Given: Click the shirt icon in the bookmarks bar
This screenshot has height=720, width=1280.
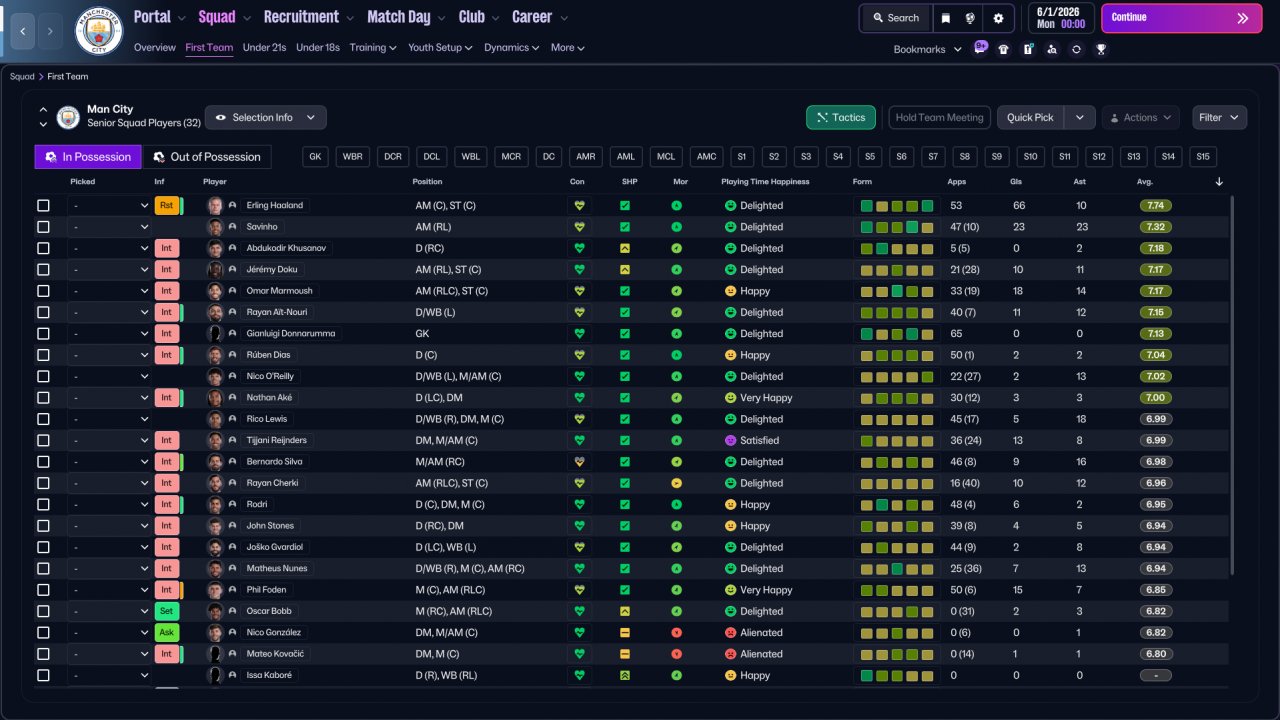Looking at the screenshot, I should [x=1004, y=49].
